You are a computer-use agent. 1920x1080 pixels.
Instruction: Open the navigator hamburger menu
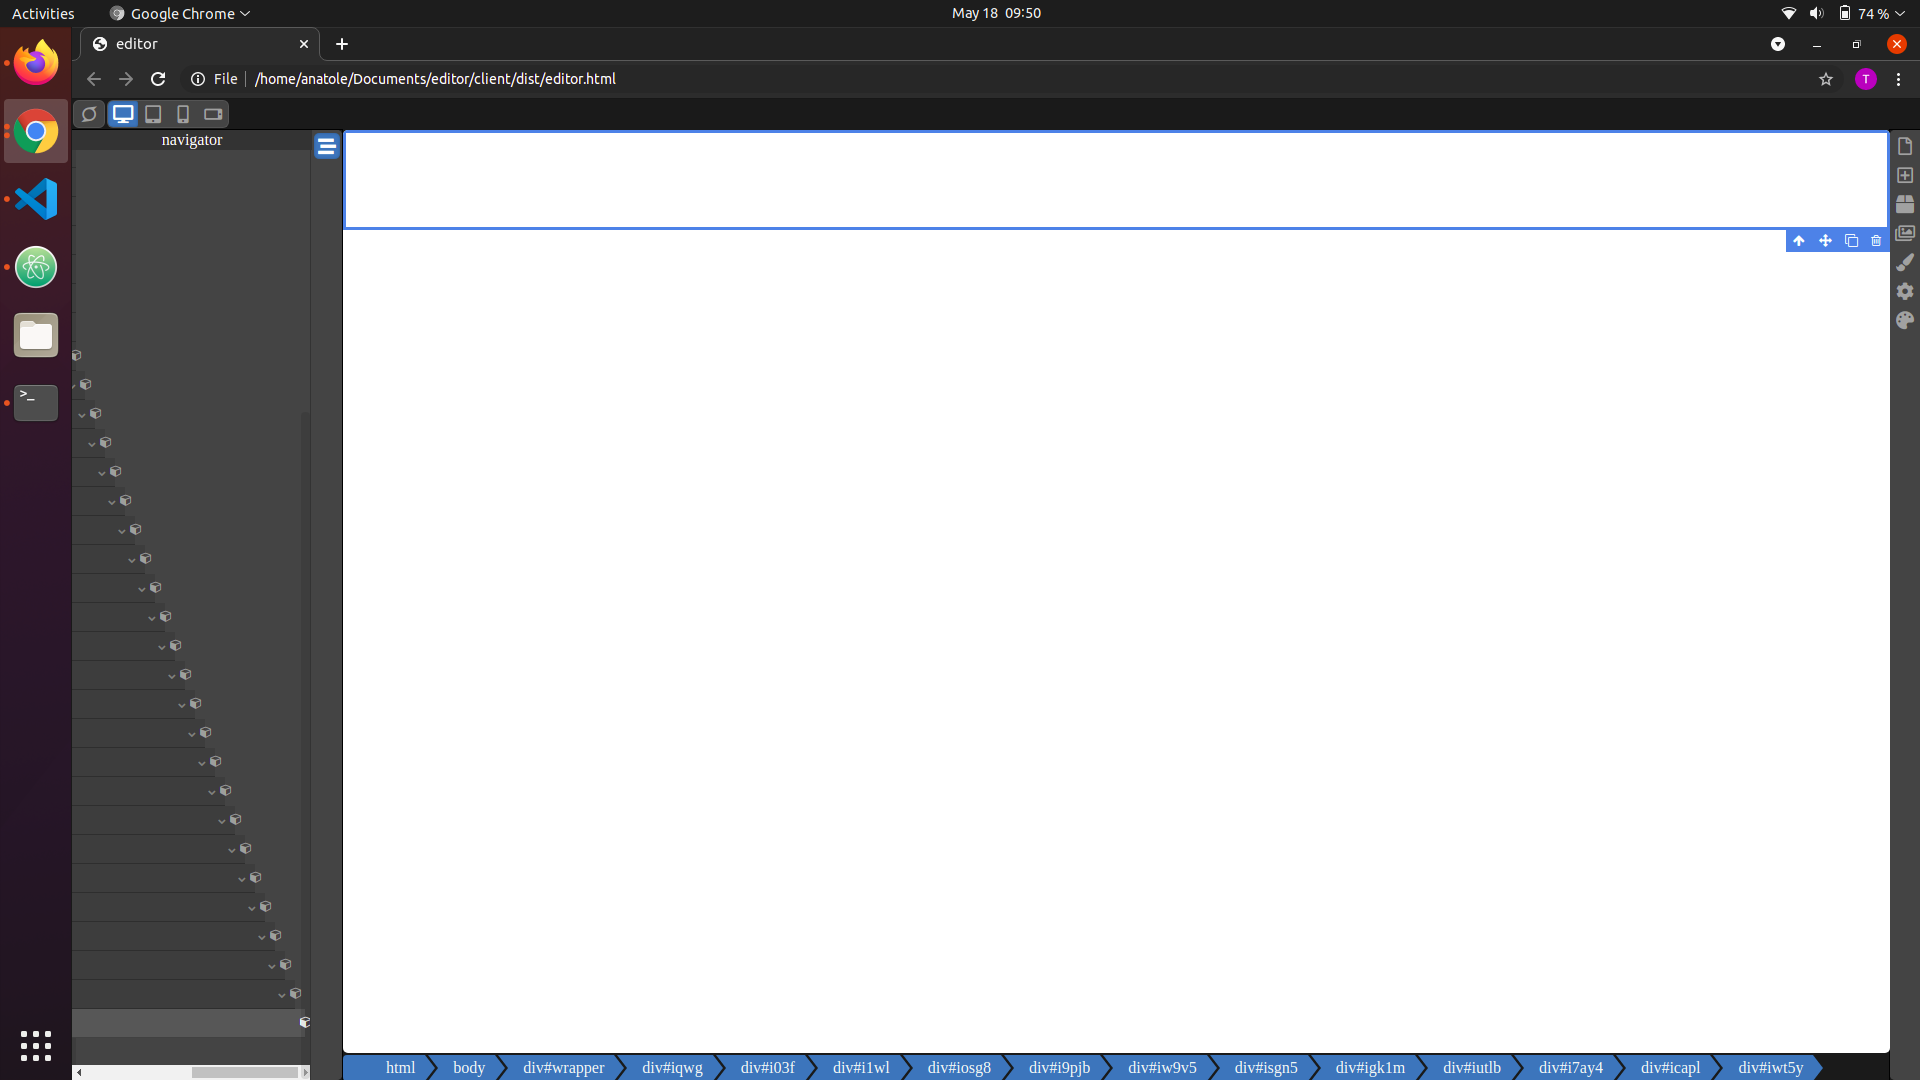point(326,146)
